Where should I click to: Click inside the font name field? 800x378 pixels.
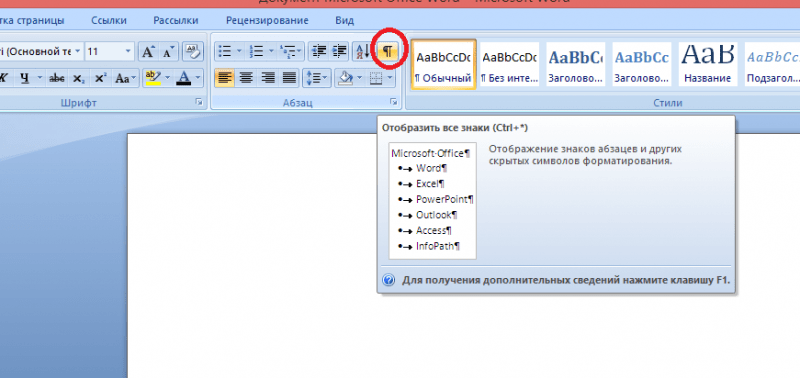pos(36,52)
